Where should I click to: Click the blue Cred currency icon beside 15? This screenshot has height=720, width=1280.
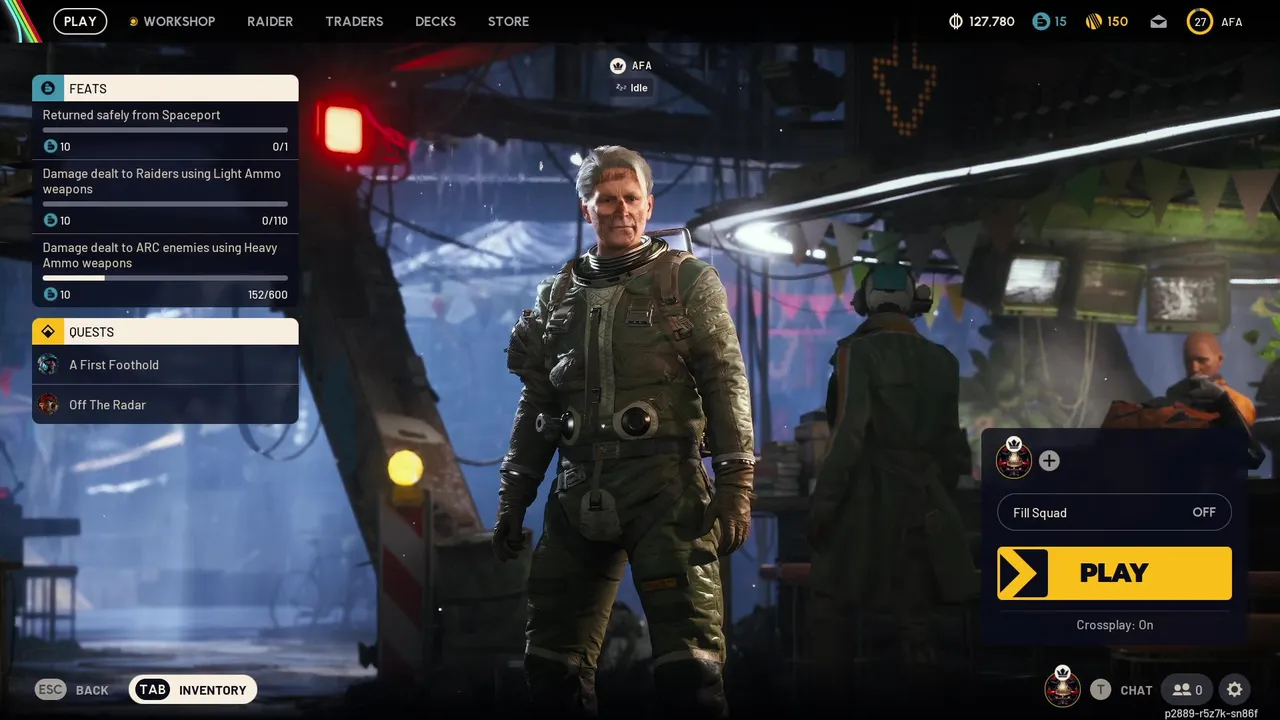tap(1040, 21)
